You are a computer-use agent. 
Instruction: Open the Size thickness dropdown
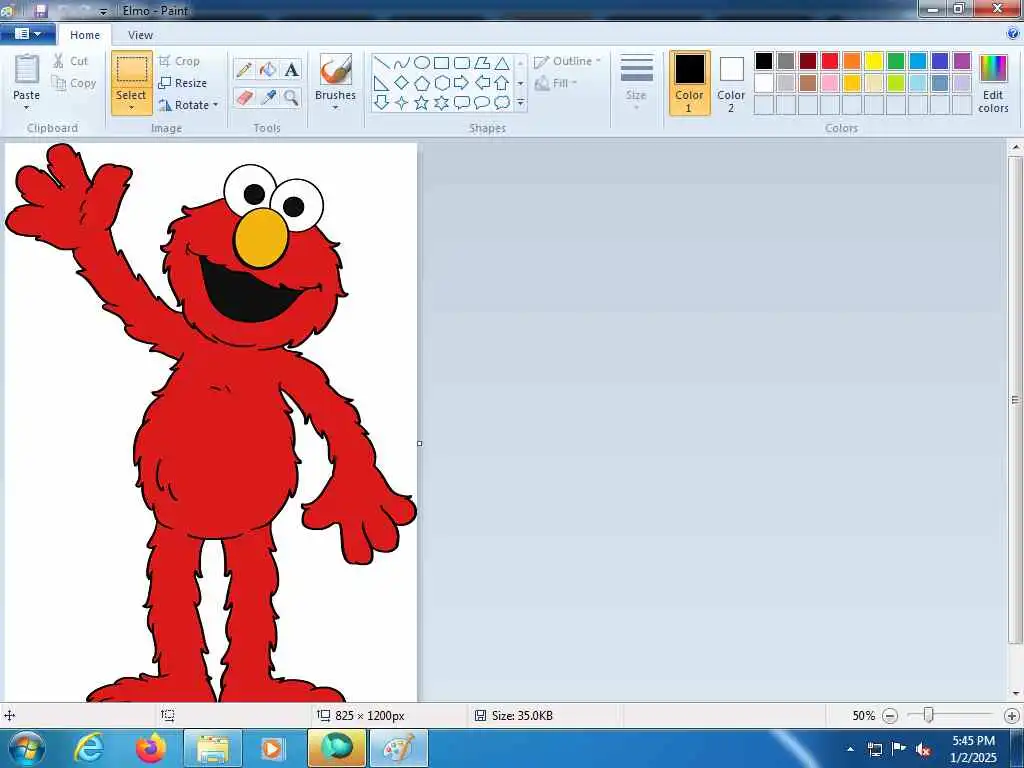click(x=636, y=83)
